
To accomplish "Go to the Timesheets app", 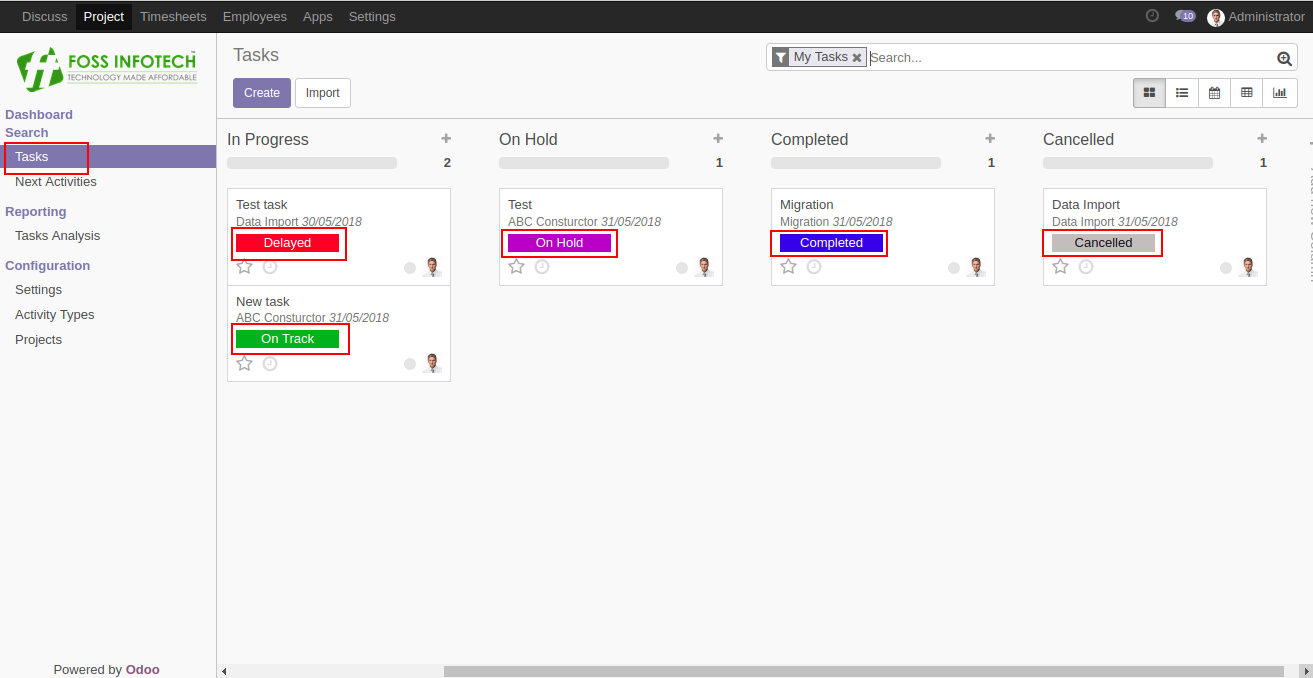I will 173,16.
